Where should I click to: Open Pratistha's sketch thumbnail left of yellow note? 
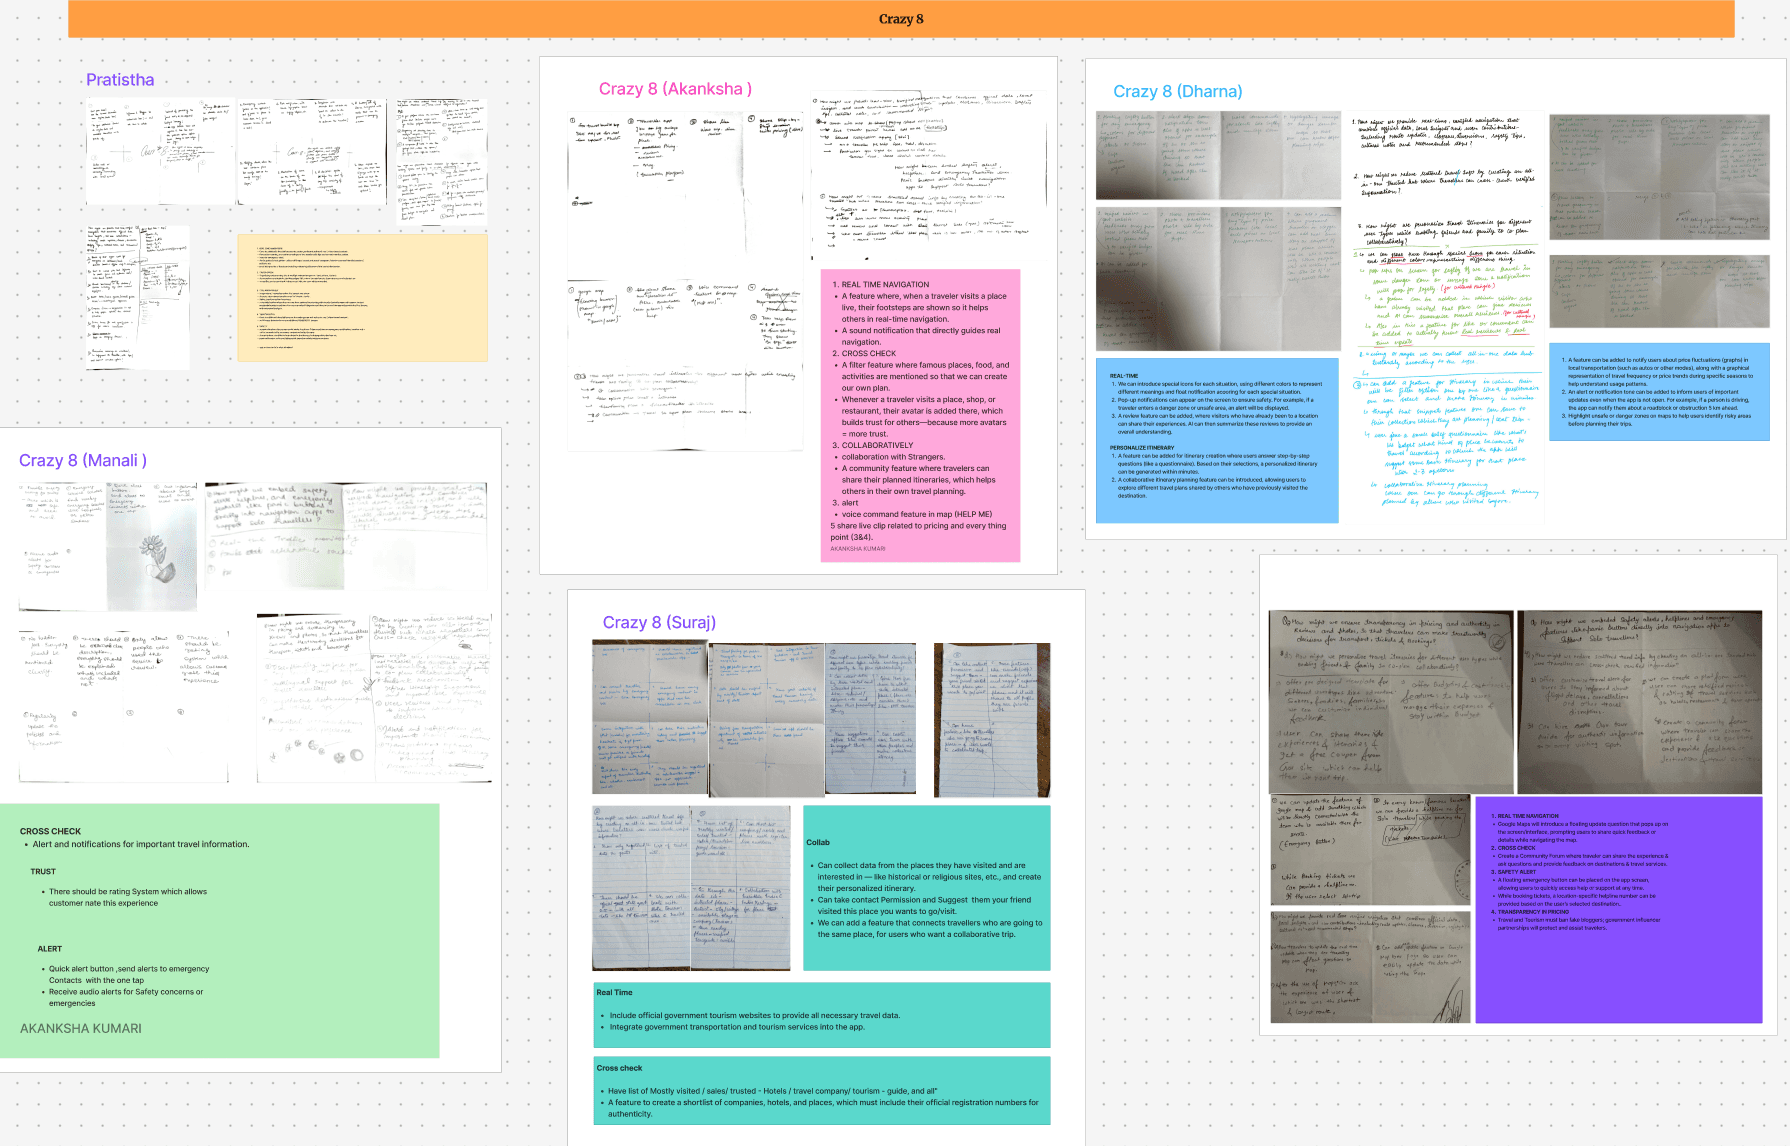(x=137, y=297)
